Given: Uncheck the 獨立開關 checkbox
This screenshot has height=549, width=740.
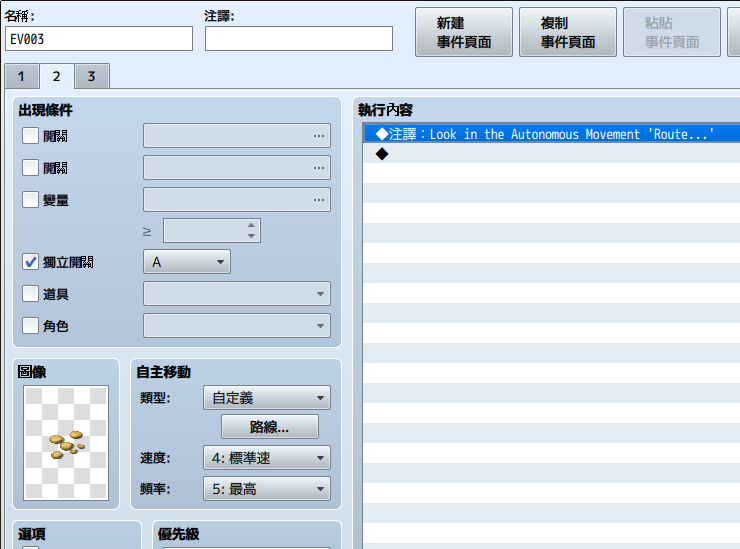Looking at the screenshot, I should pyautogui.click(x=31, y=262).
